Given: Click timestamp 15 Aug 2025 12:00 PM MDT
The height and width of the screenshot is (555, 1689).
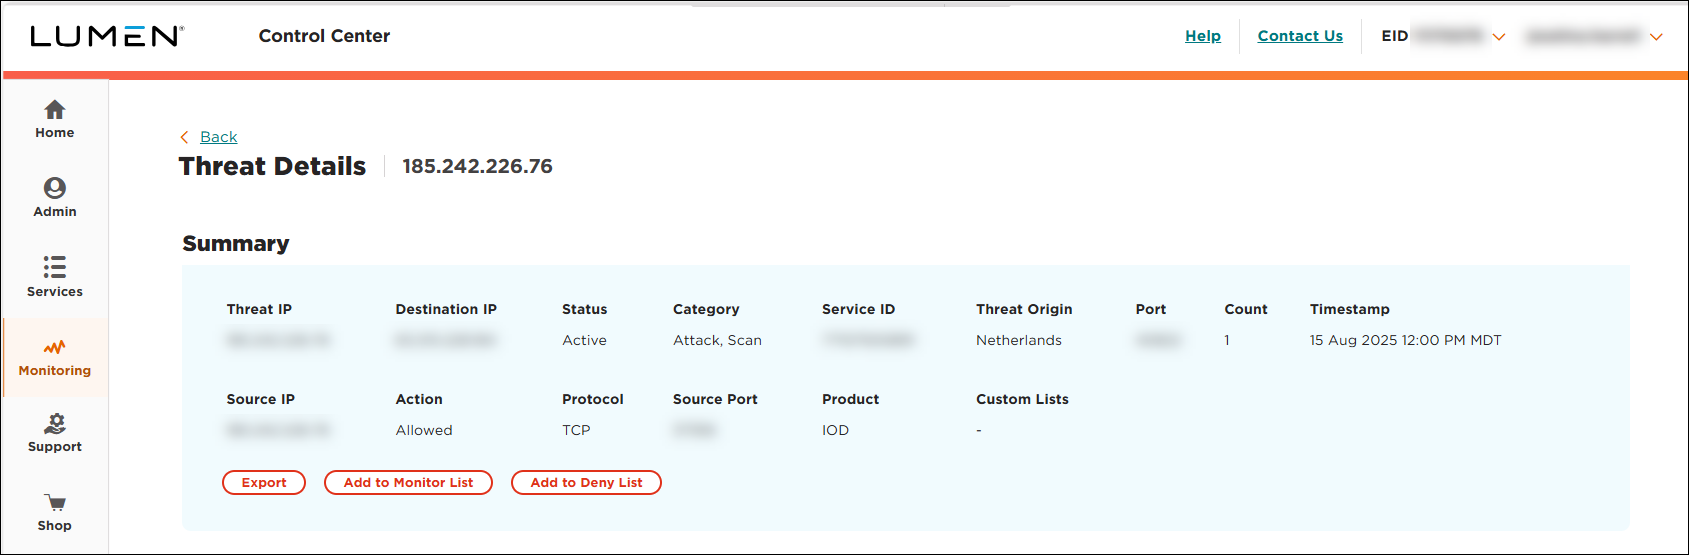Looking at the screenshot, I should pyautogui.click(x=1405, y=340).
